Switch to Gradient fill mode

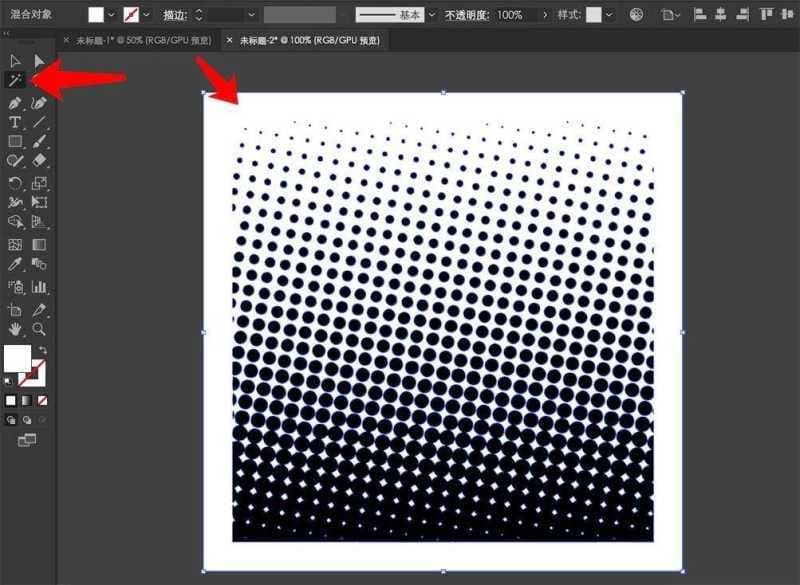coord(26,400)
